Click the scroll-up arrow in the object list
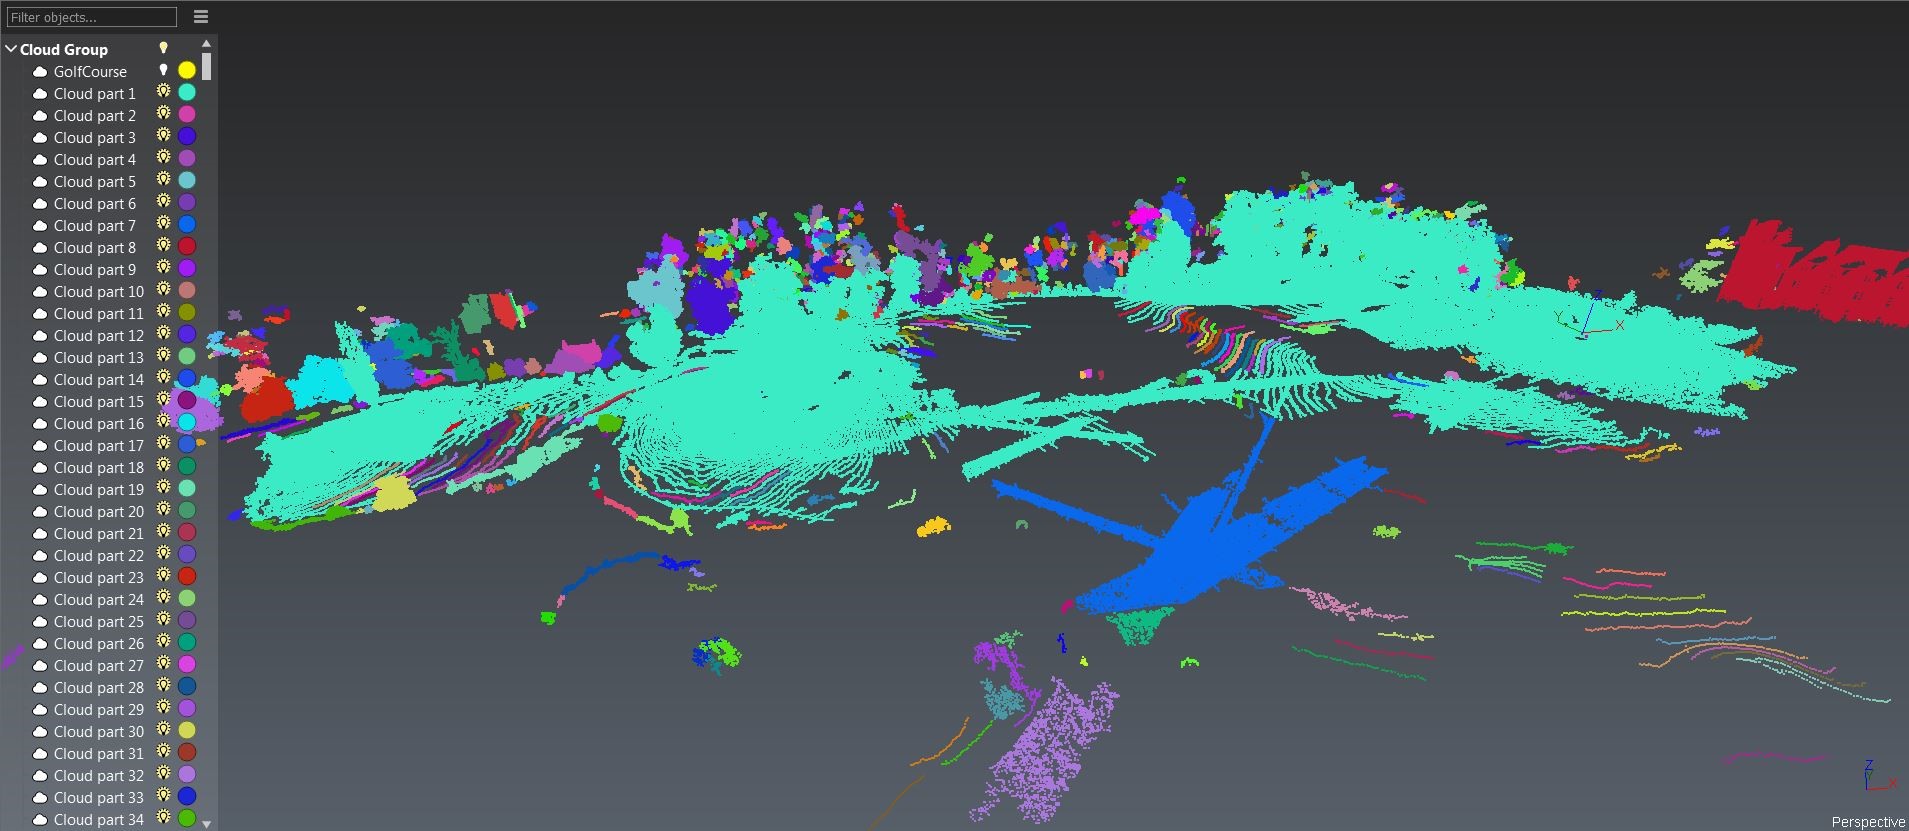Viewport: 1909px width, 831px height. (206, 44)
